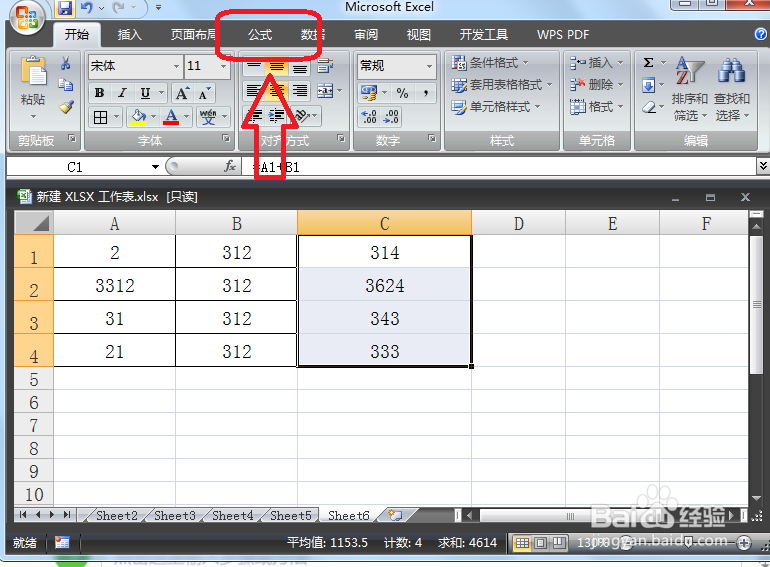Toggle wrap text icon

[325, 66]
